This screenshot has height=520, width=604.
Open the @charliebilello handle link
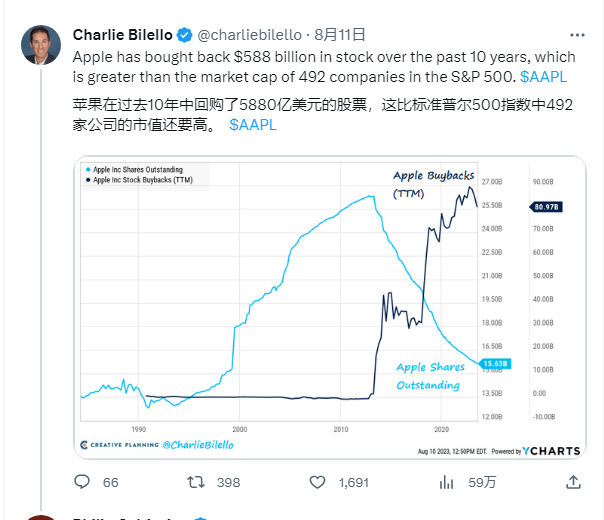coord(249,35)
